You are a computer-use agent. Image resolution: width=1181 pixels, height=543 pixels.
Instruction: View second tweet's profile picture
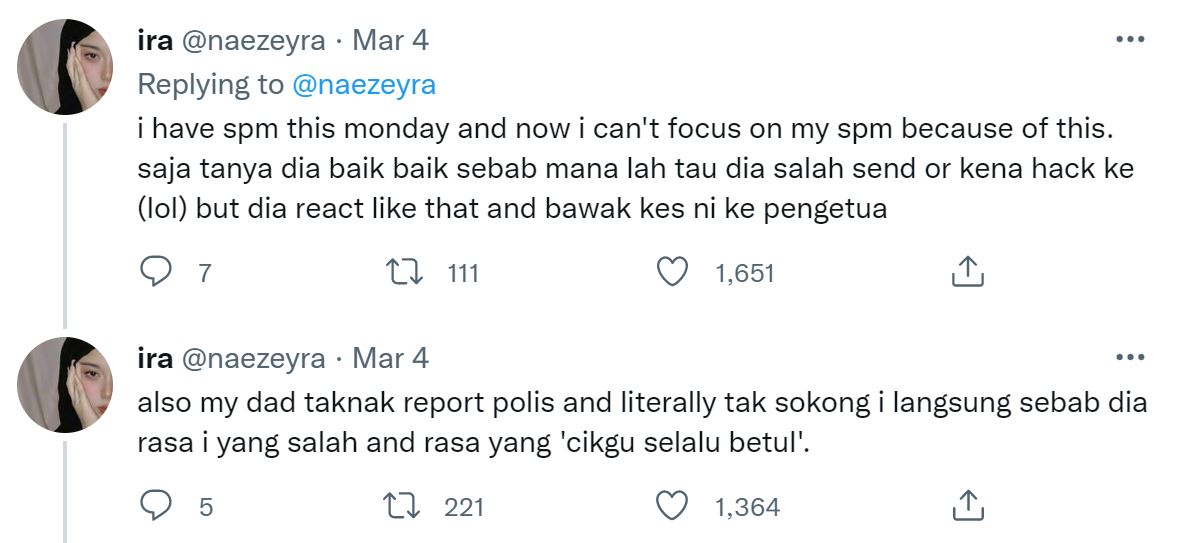[x=65, y=385]
